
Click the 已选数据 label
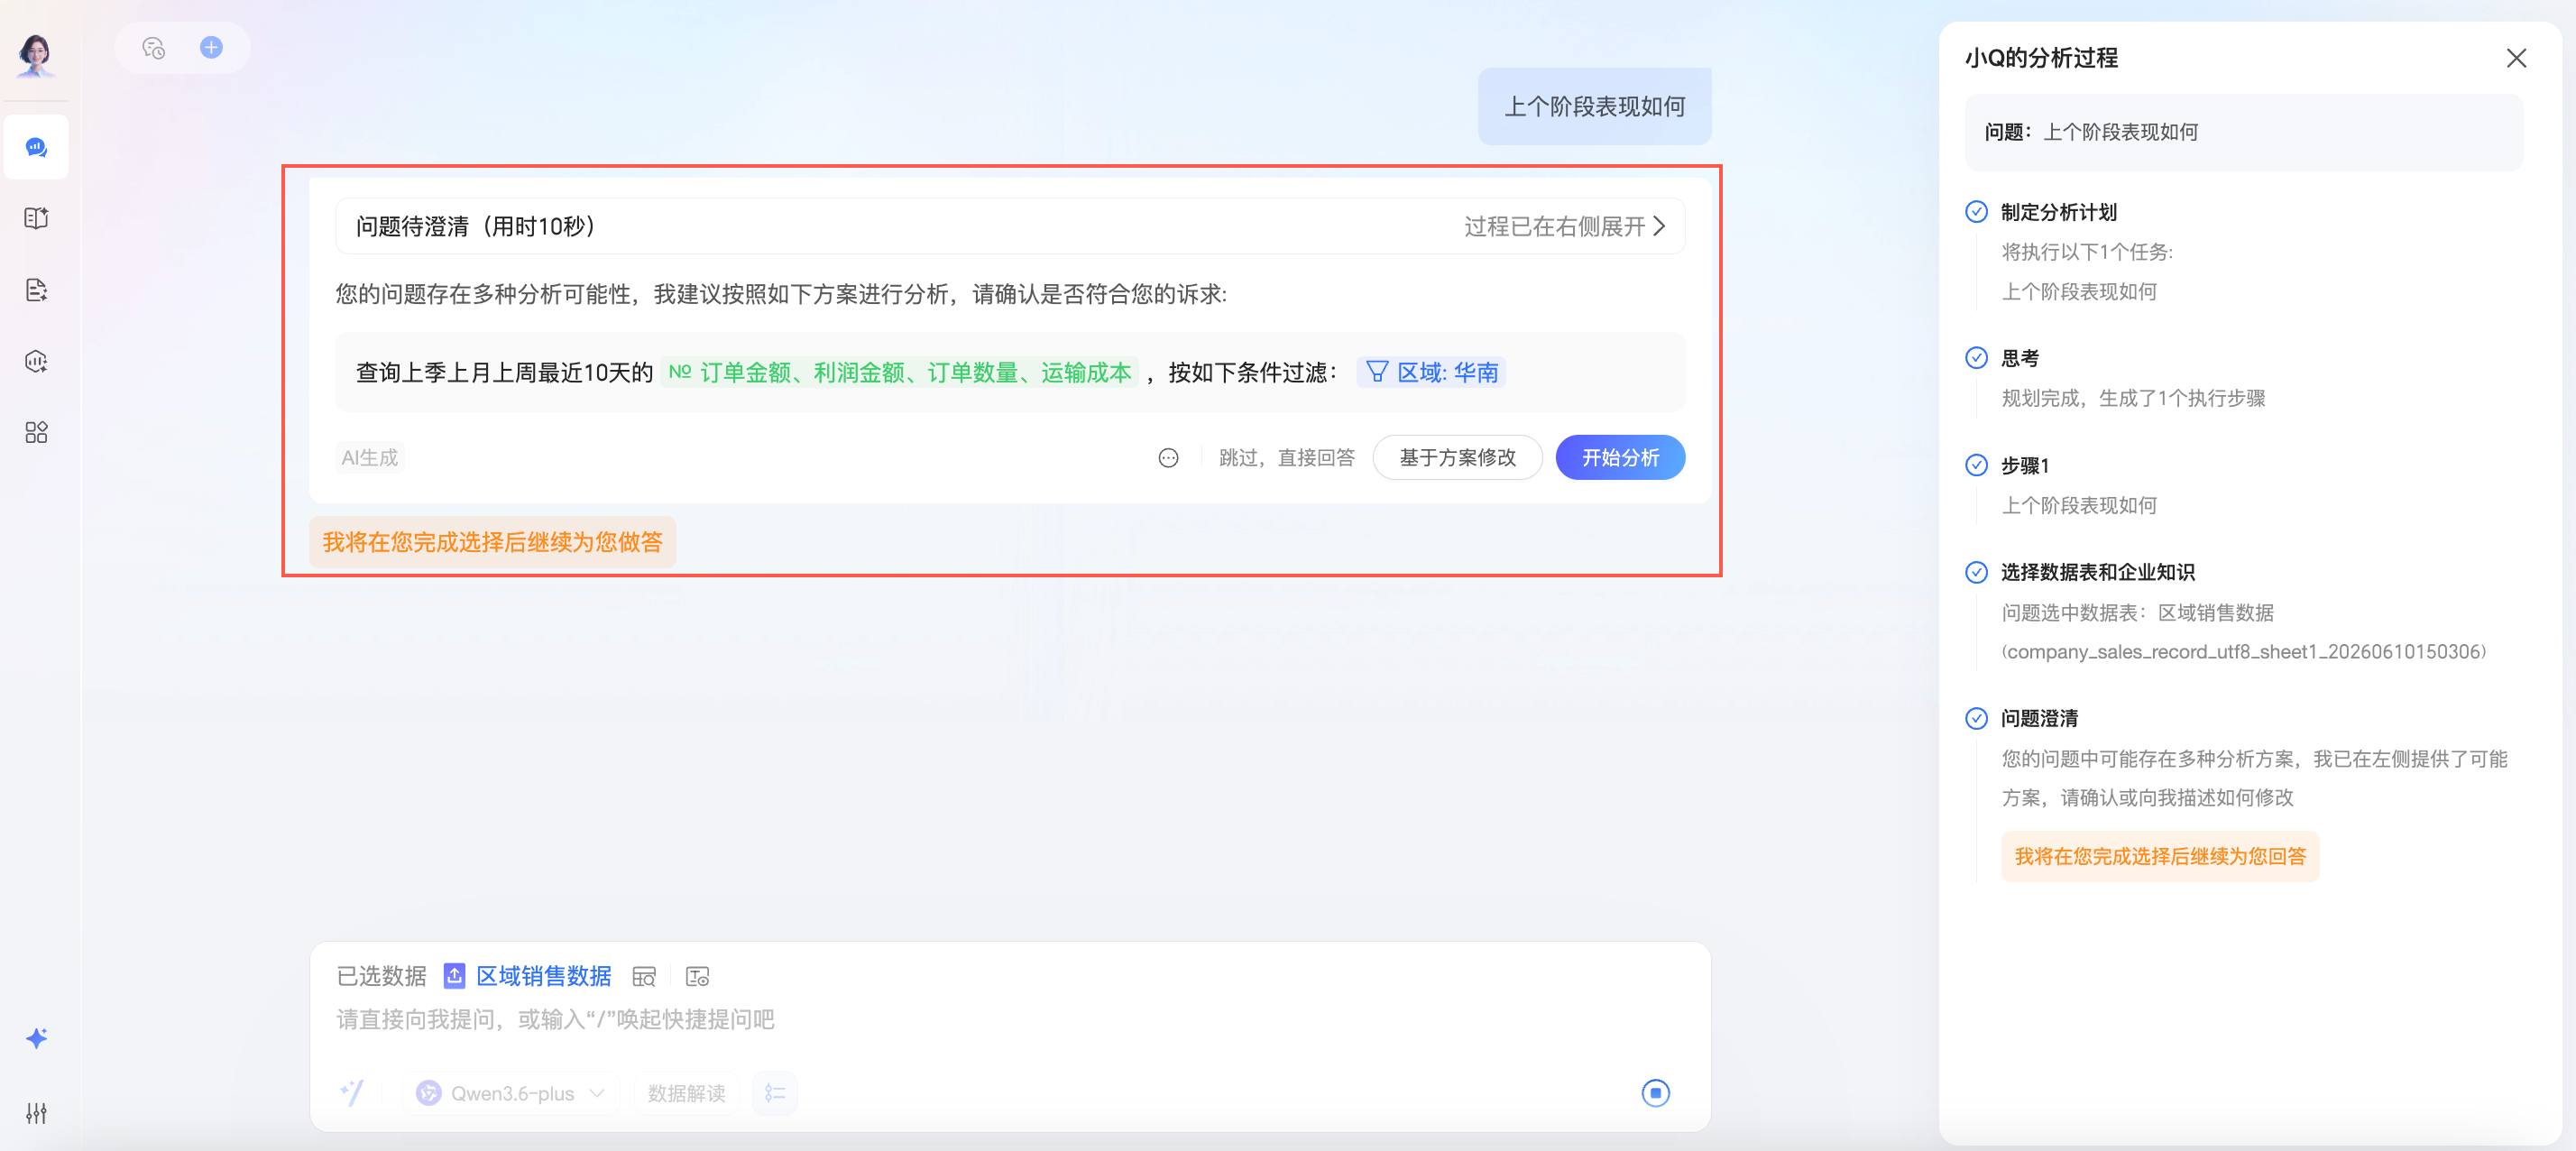(x=381, y=976)
